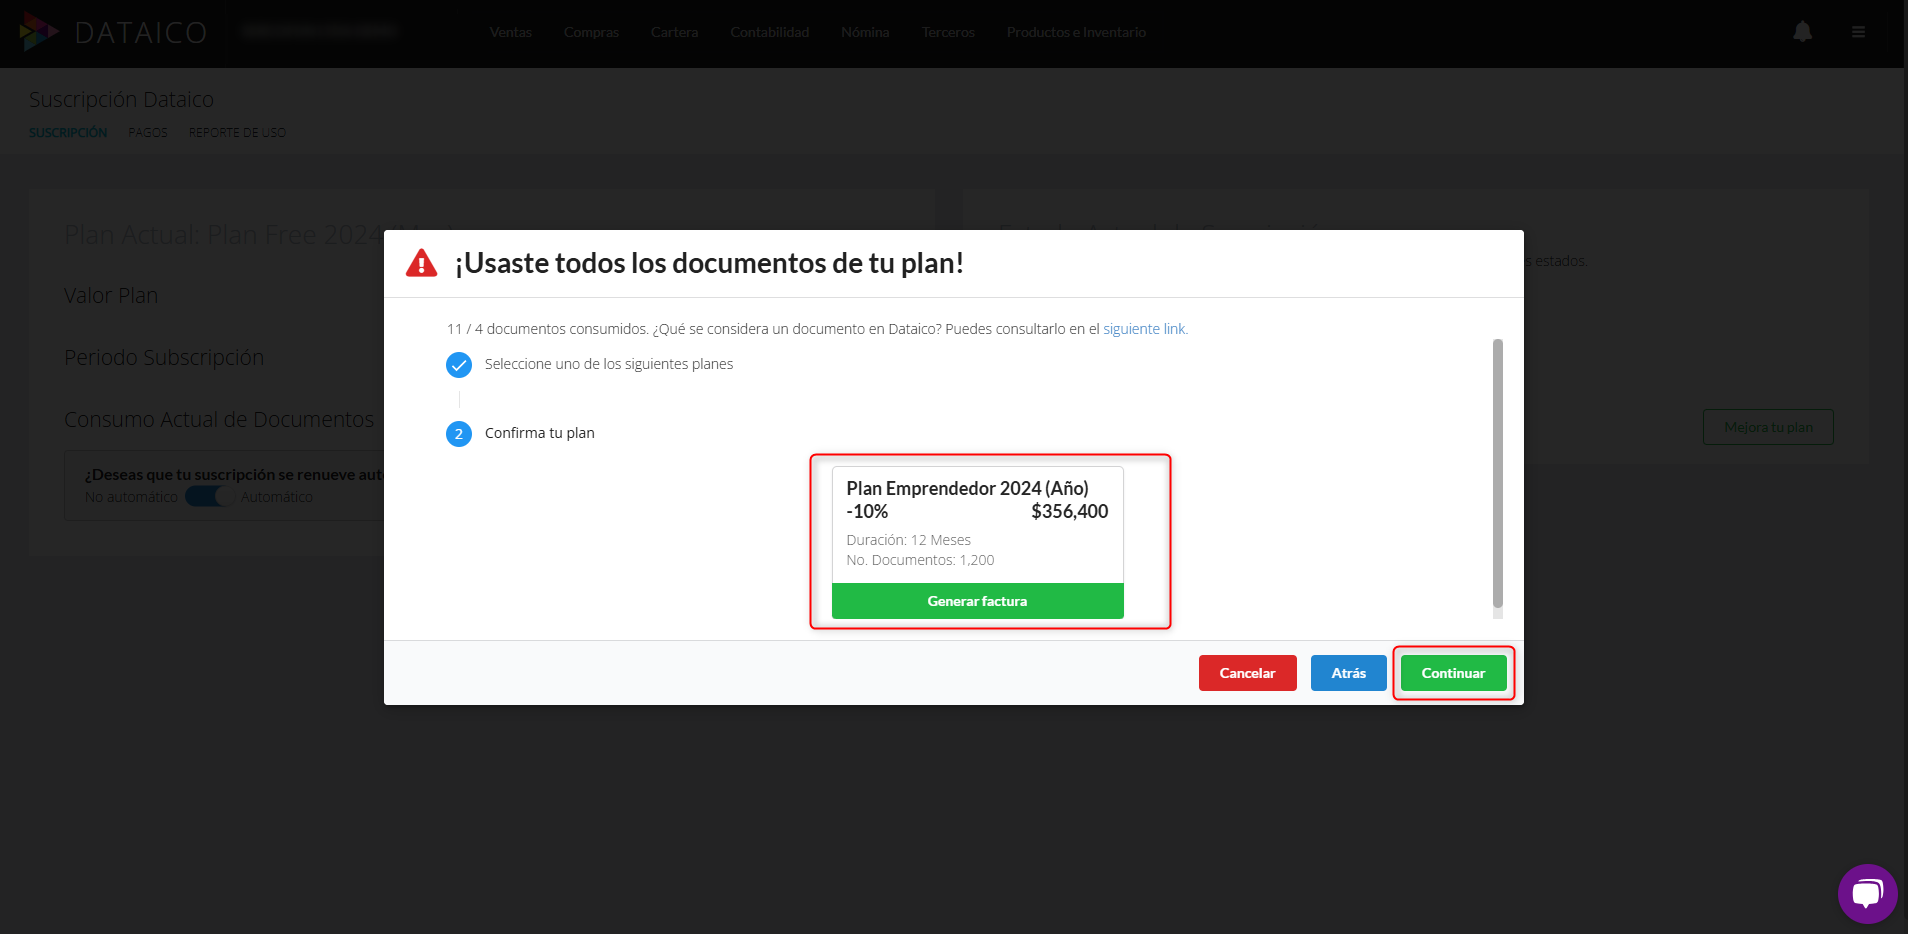Screen dimensions: 1908x934
Task: Open Ventas menu
Action: click(x=511, y=32)
